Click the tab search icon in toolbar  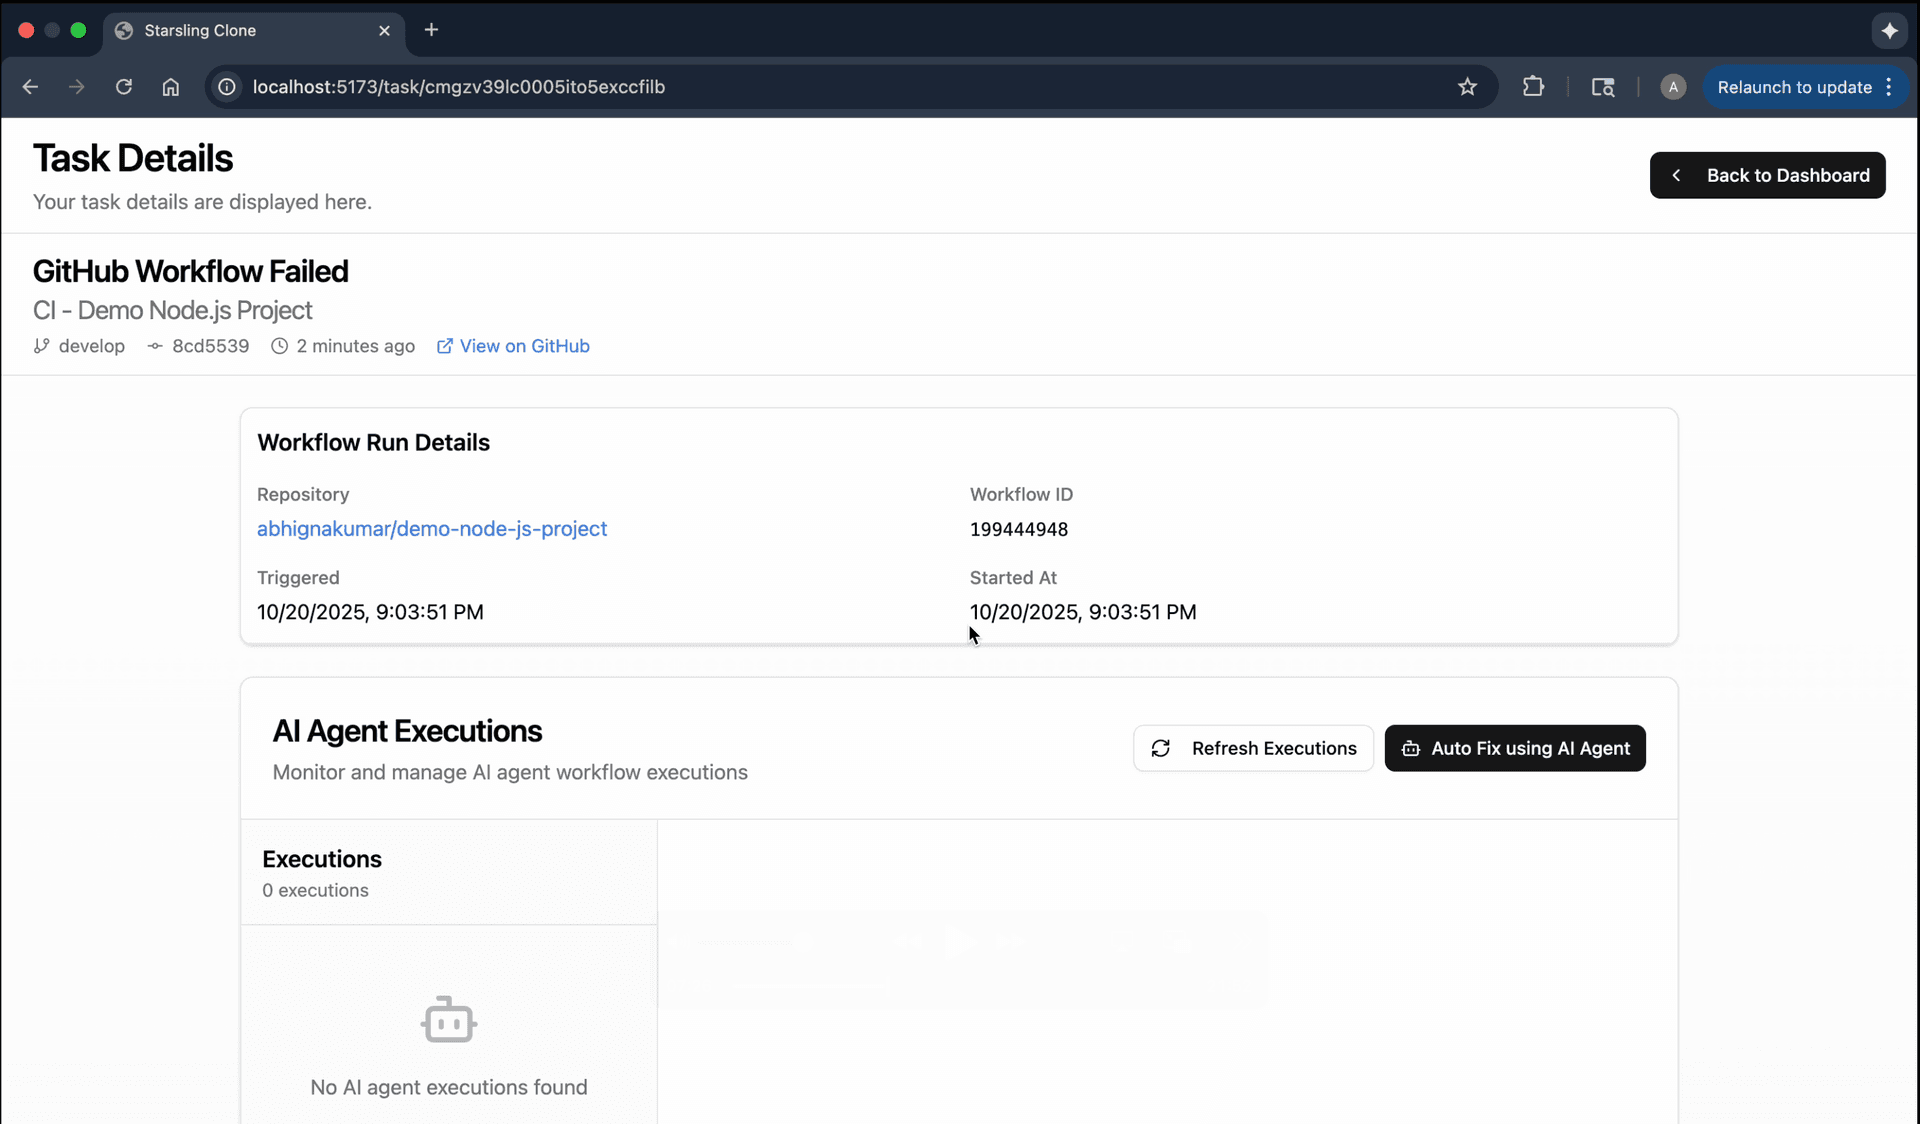(x=1603, y=87)
